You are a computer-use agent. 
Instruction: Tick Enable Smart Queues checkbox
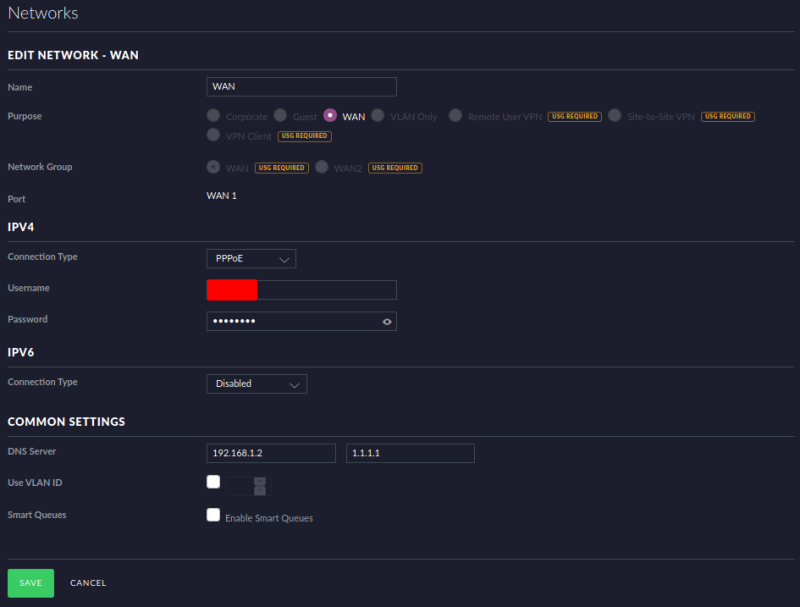[x=213, y=515]
